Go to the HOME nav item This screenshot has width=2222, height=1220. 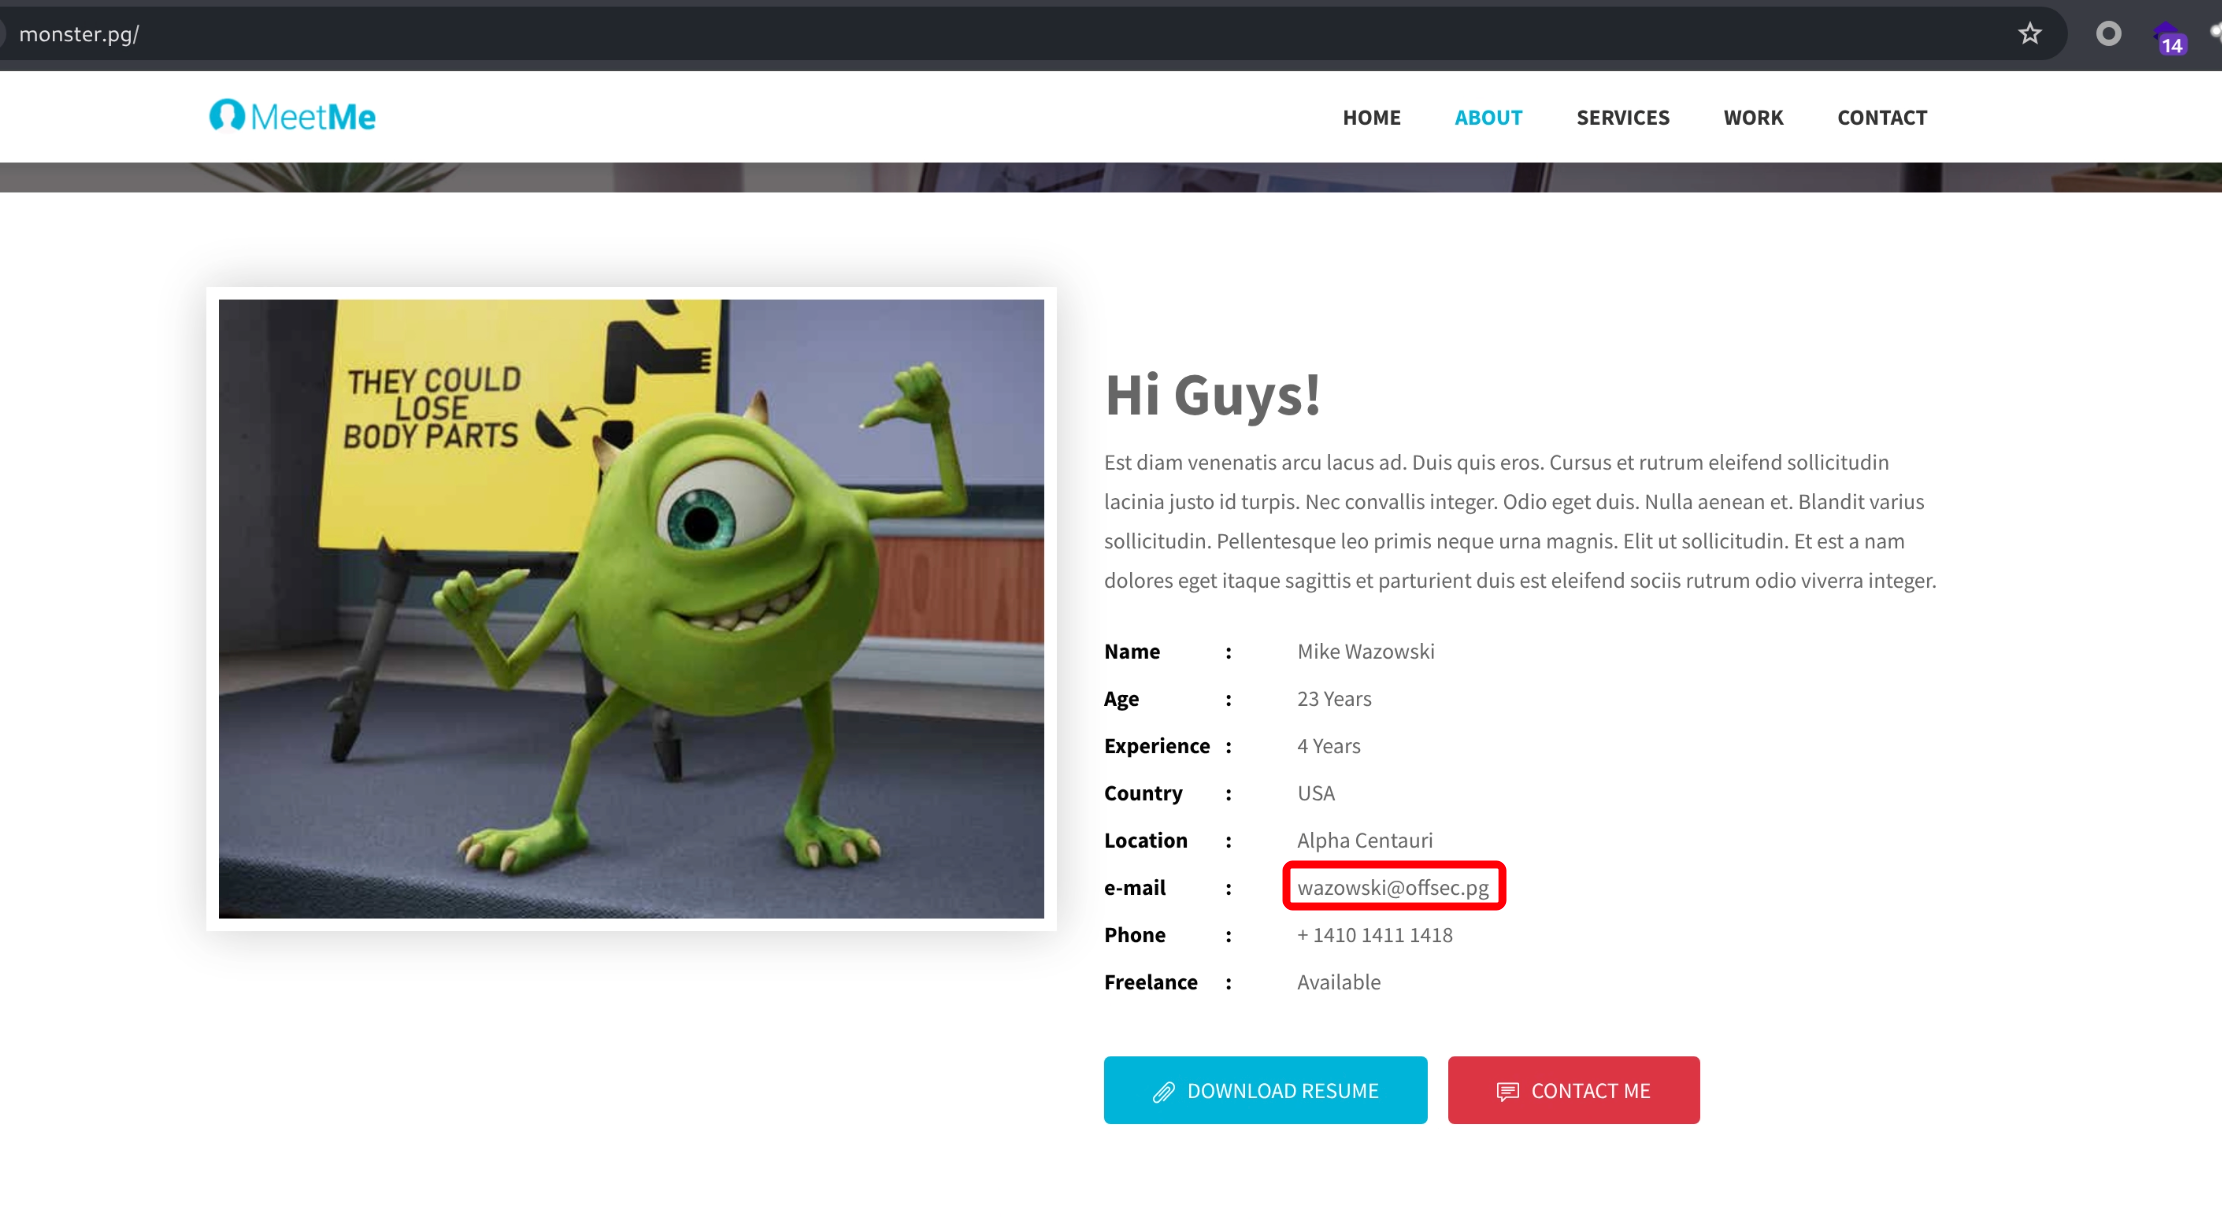[x=1371, y=117]
